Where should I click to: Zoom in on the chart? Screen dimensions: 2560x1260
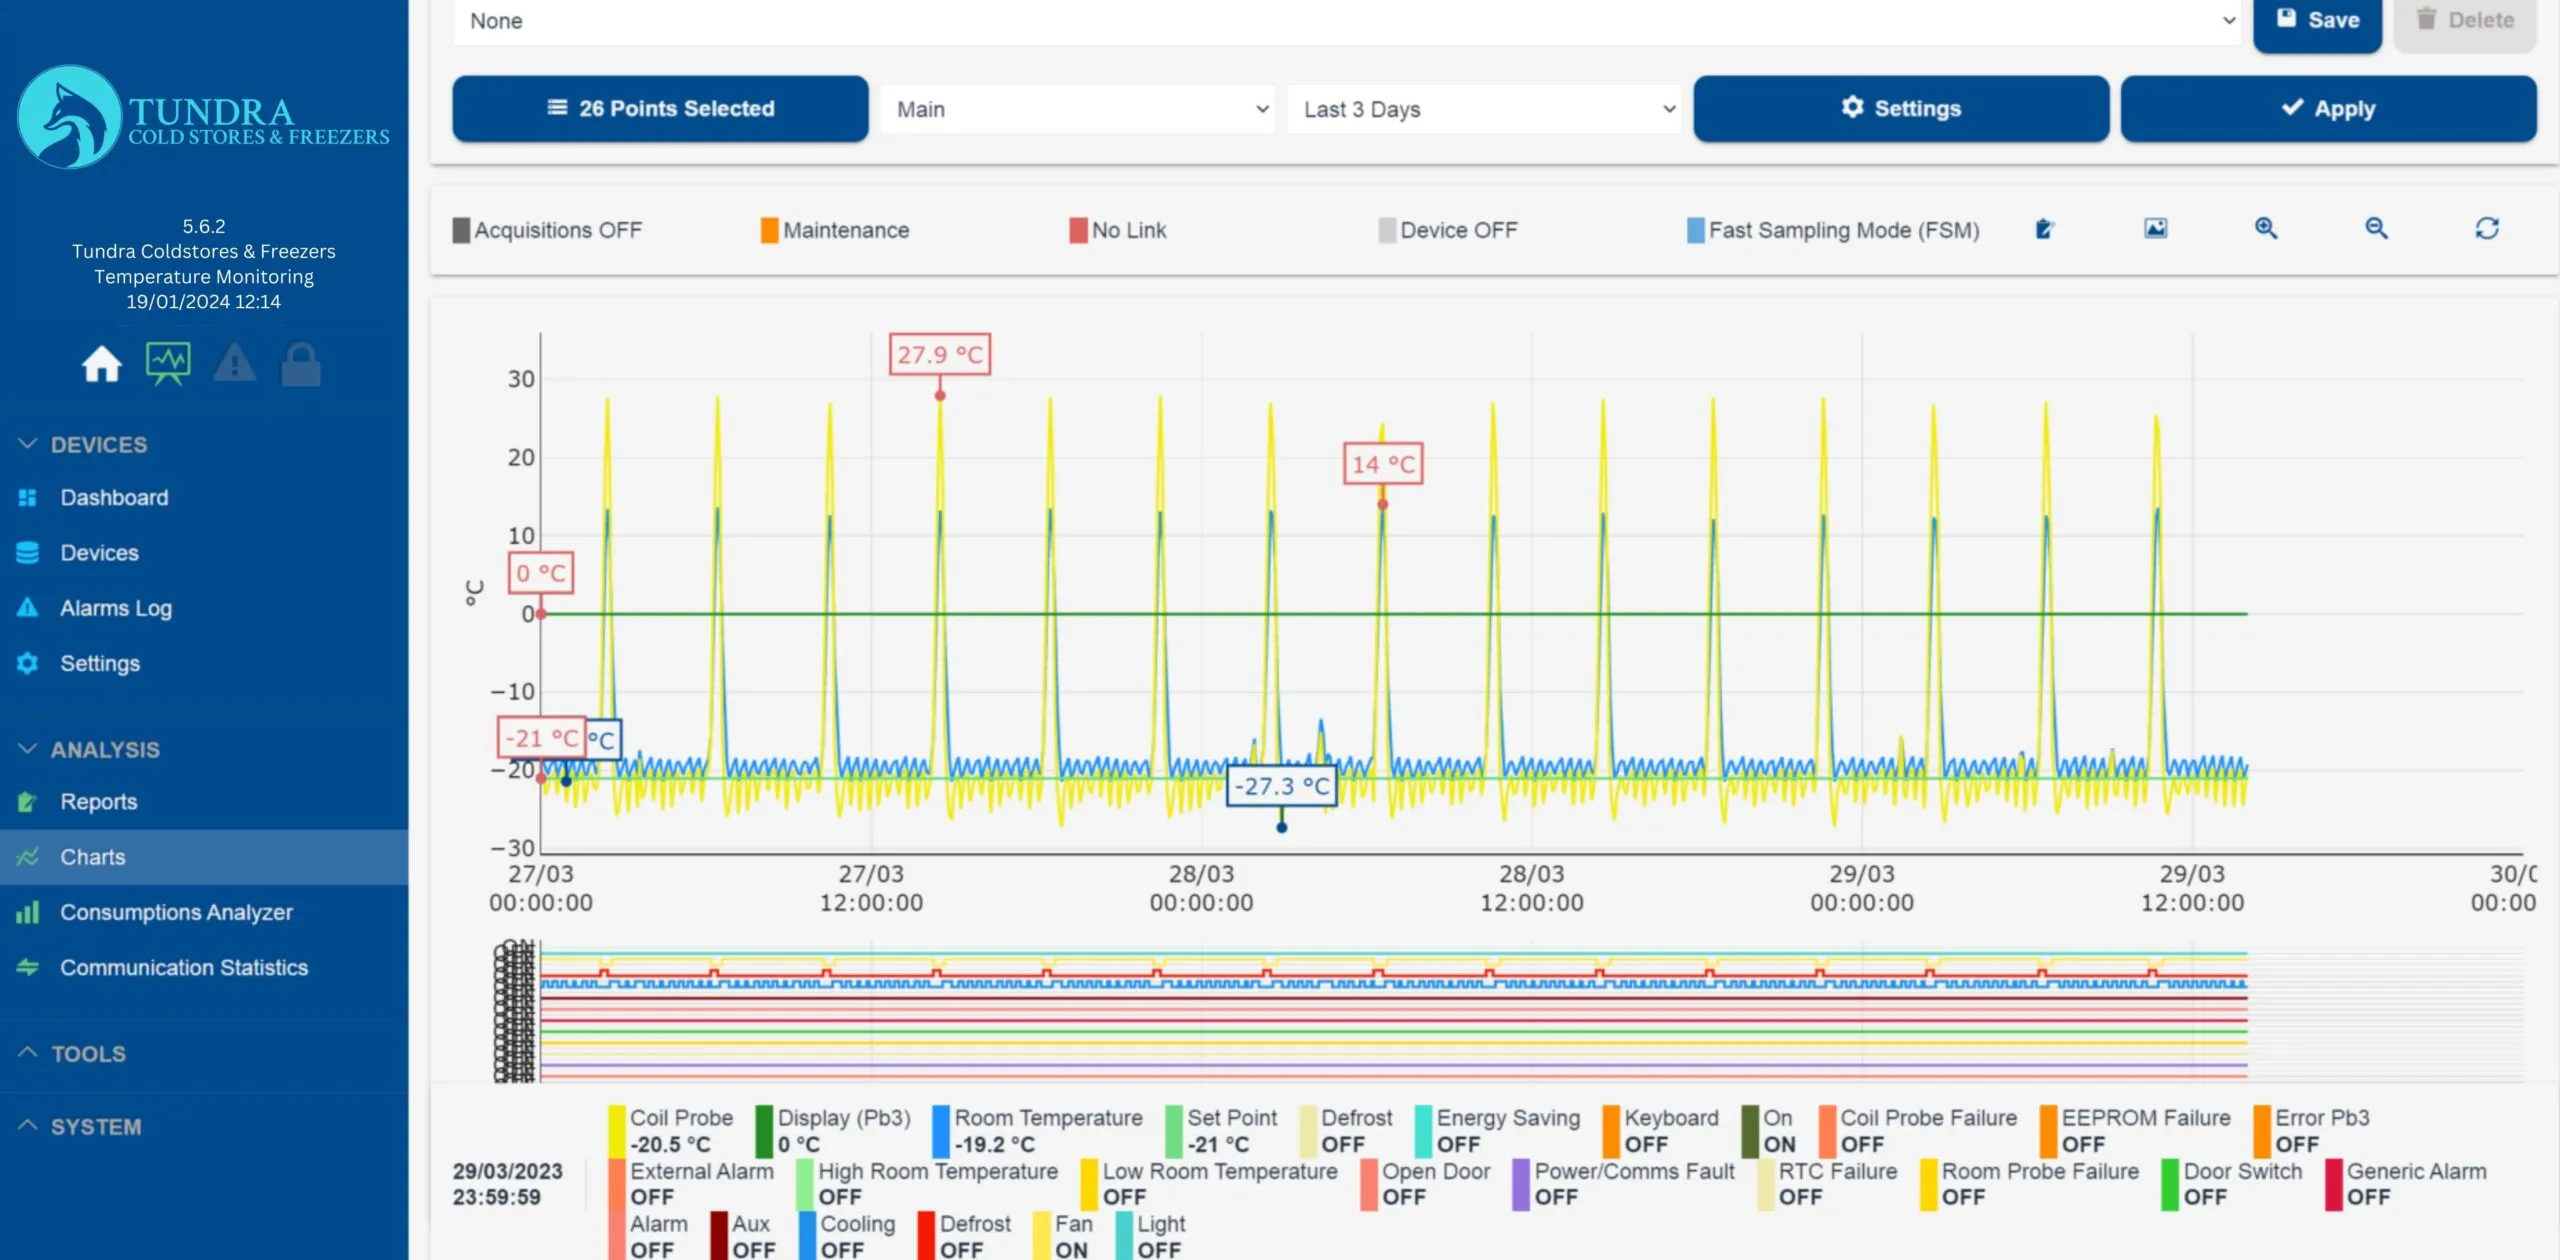(x=2266, y=229)
